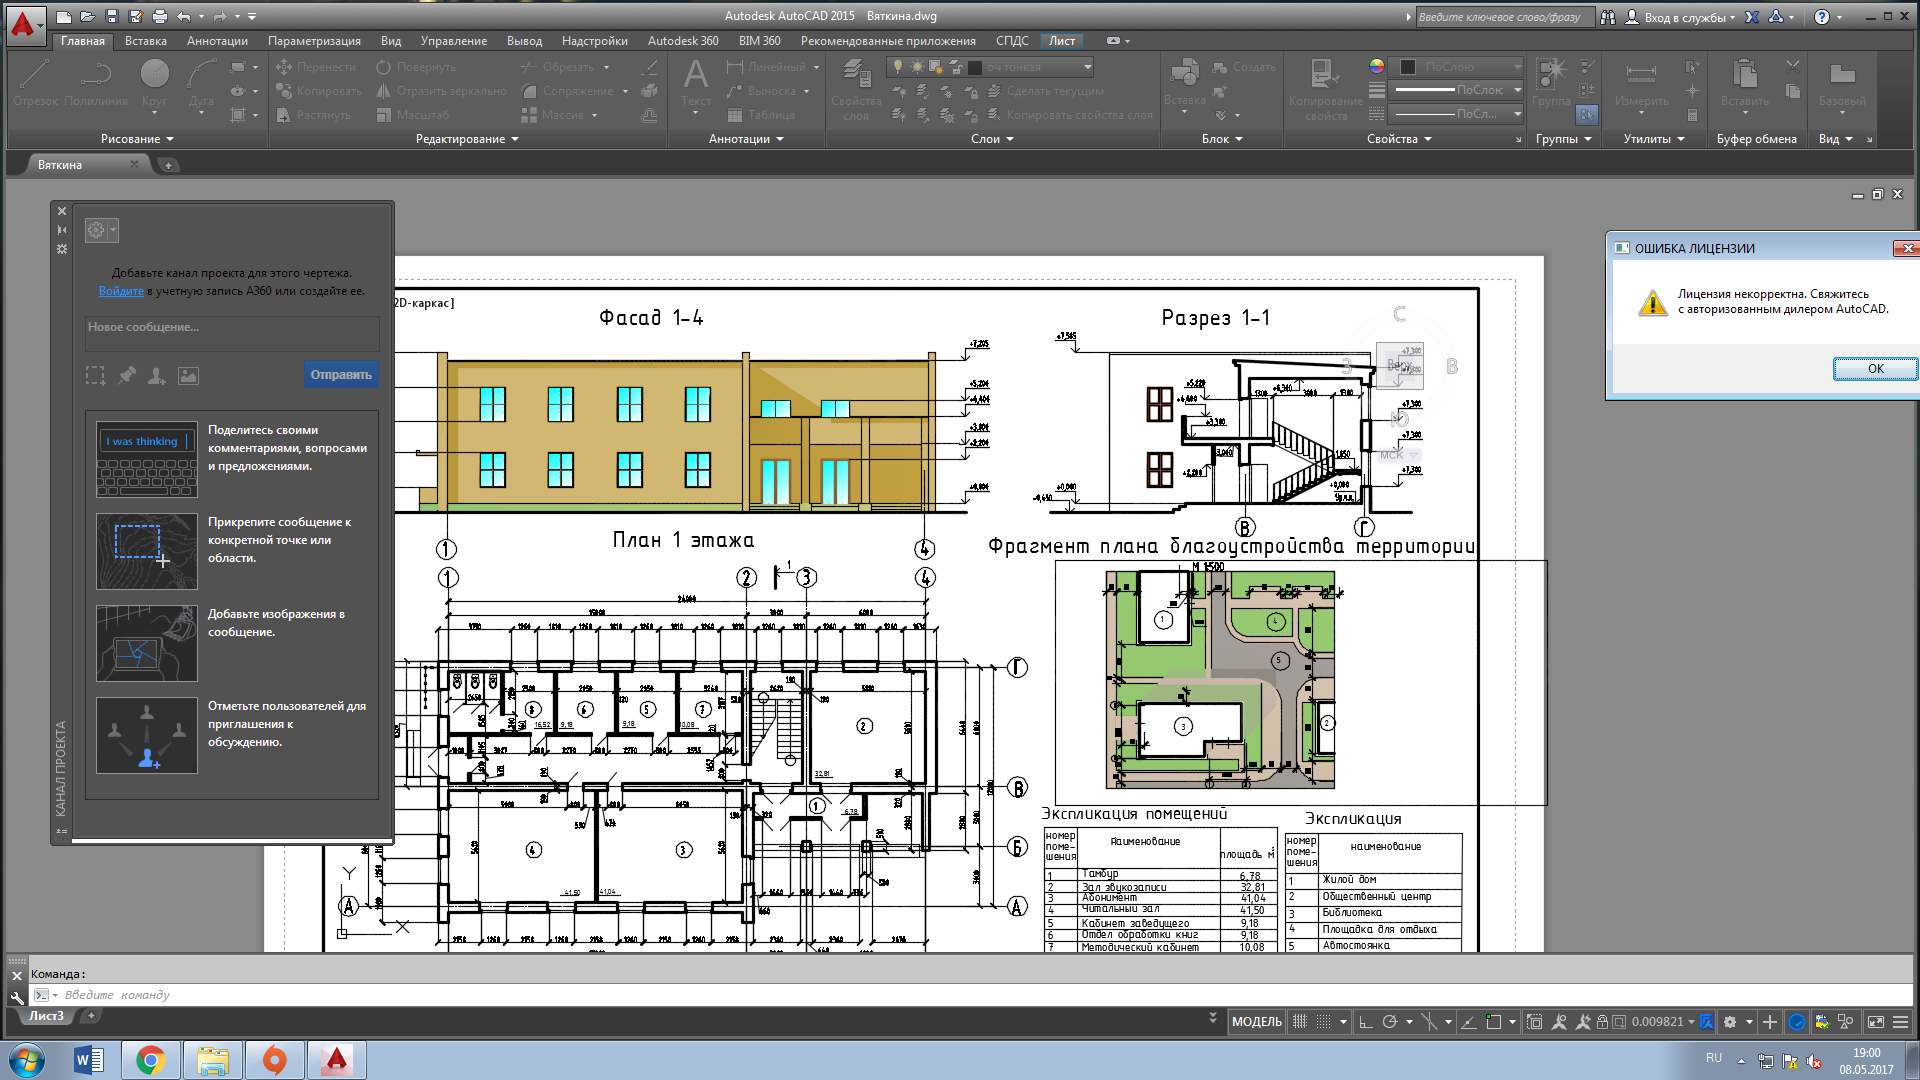Click the Autodesk Exchange X icon
Image resolution: width=1920 pixels, height=1080 pixels.
[x=1752, y=17]
